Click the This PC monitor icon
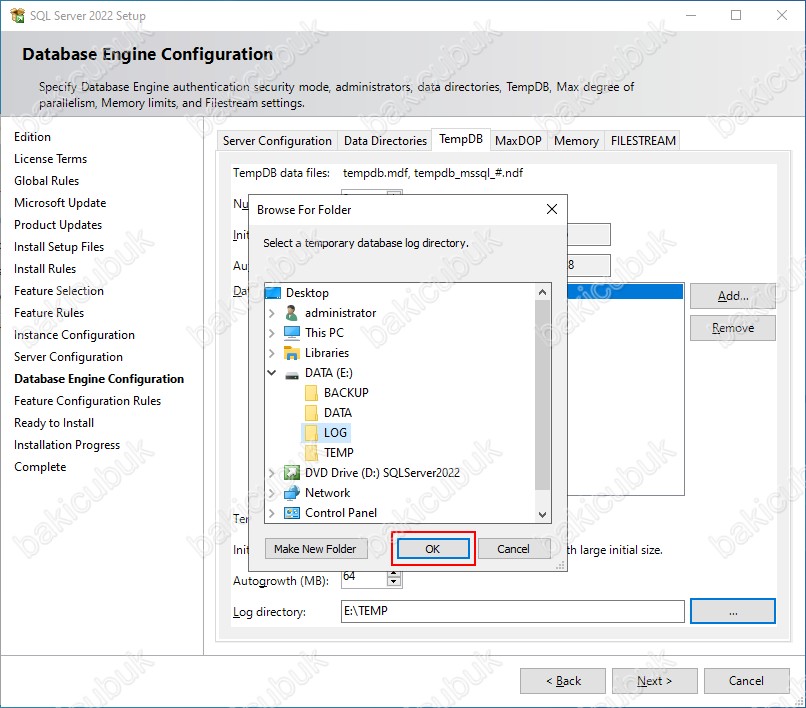The width and height of the screenshot is (806, 708). tap(292, 333)
